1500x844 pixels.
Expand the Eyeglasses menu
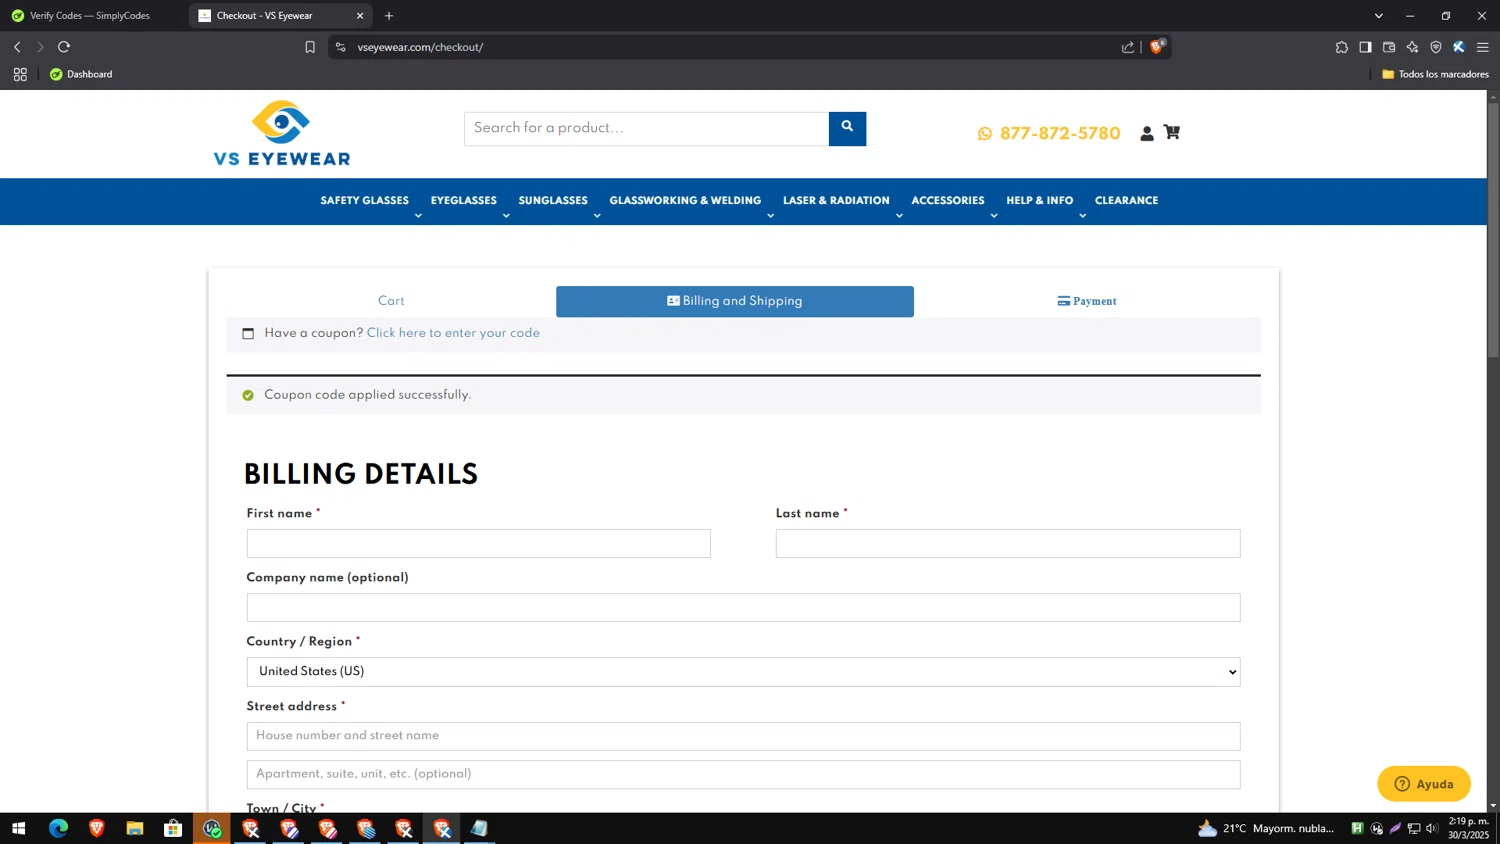[x=463, y=201]
